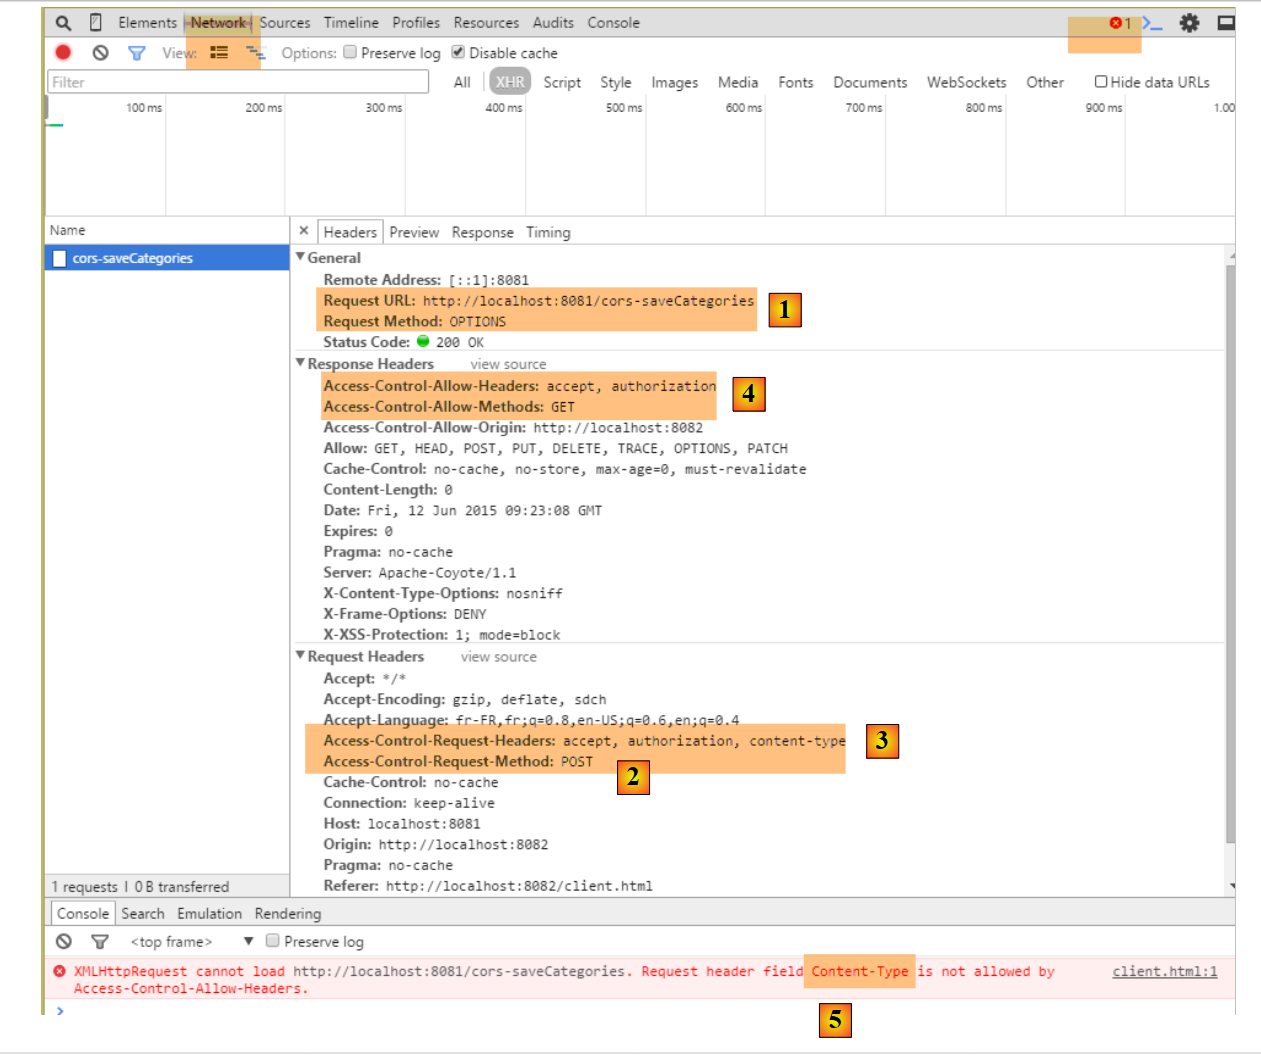Stop recording with the red record button

click(x=64, y=53)
